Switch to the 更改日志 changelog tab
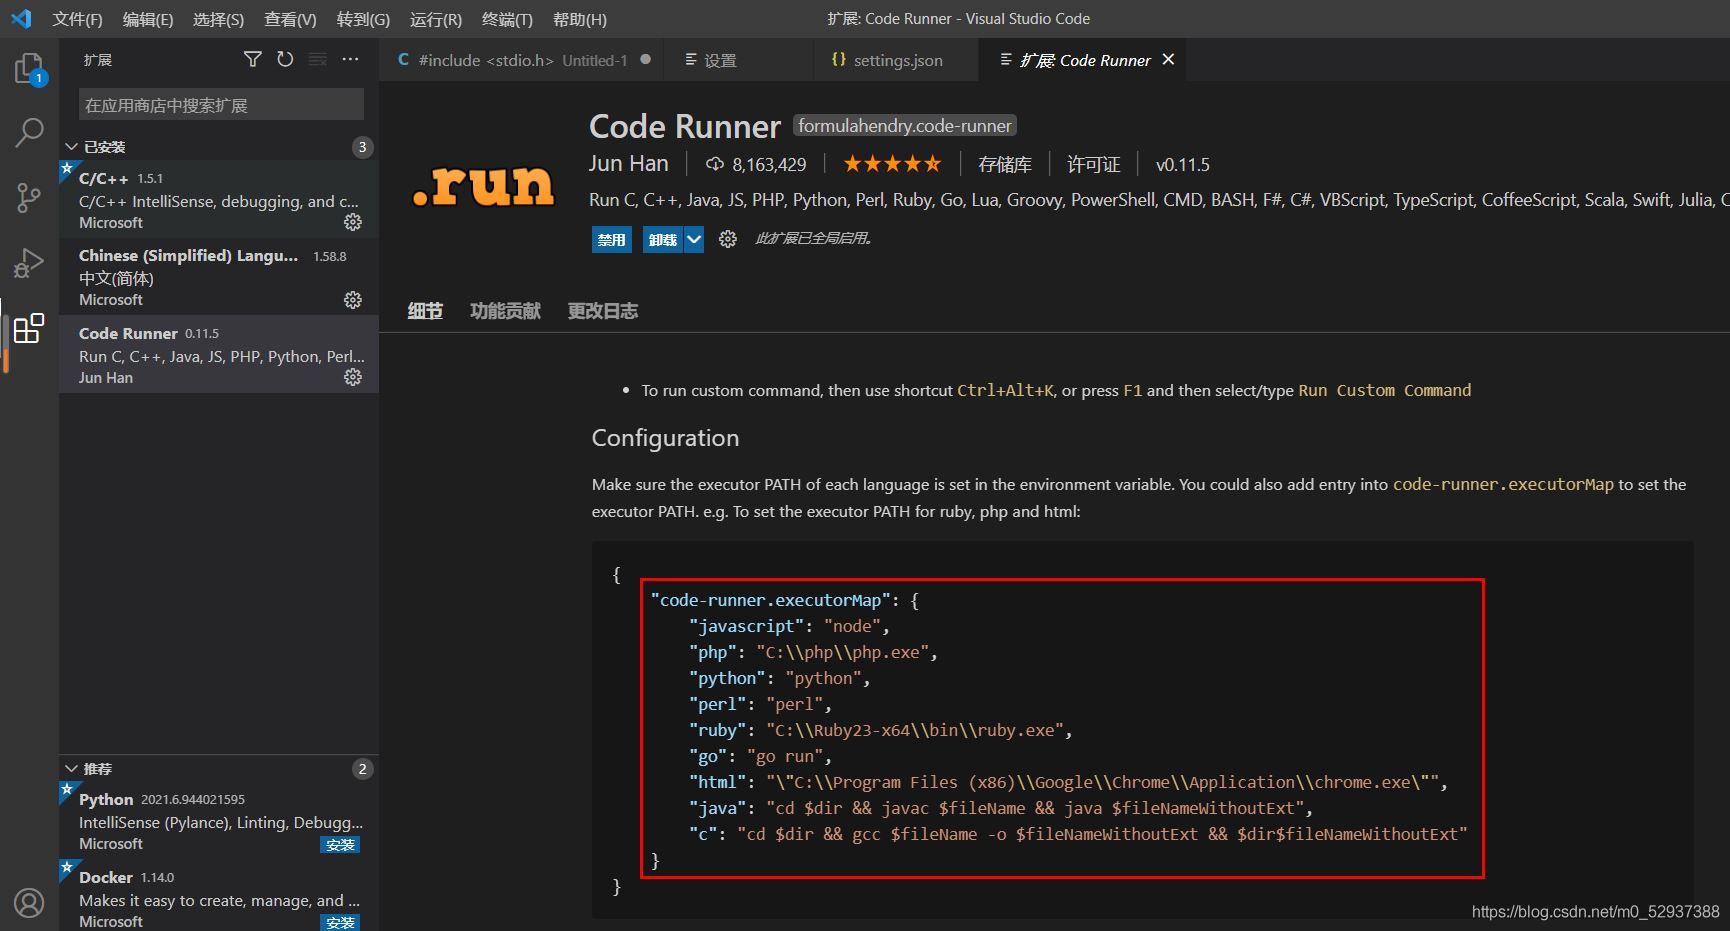The height and width of the screenshot is (931, 1730). click(602, 311)
